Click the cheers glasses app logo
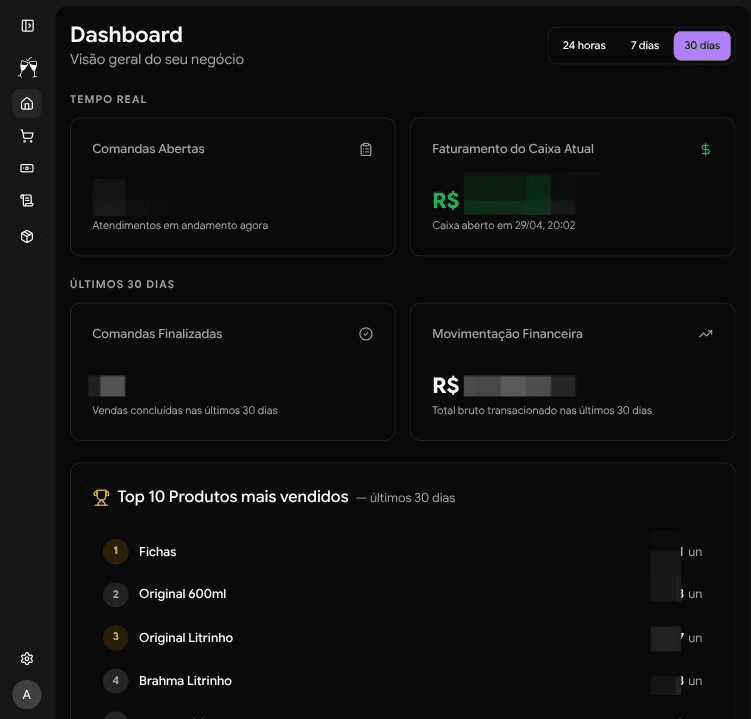This screenshot has height=719, width=751. 28,67
